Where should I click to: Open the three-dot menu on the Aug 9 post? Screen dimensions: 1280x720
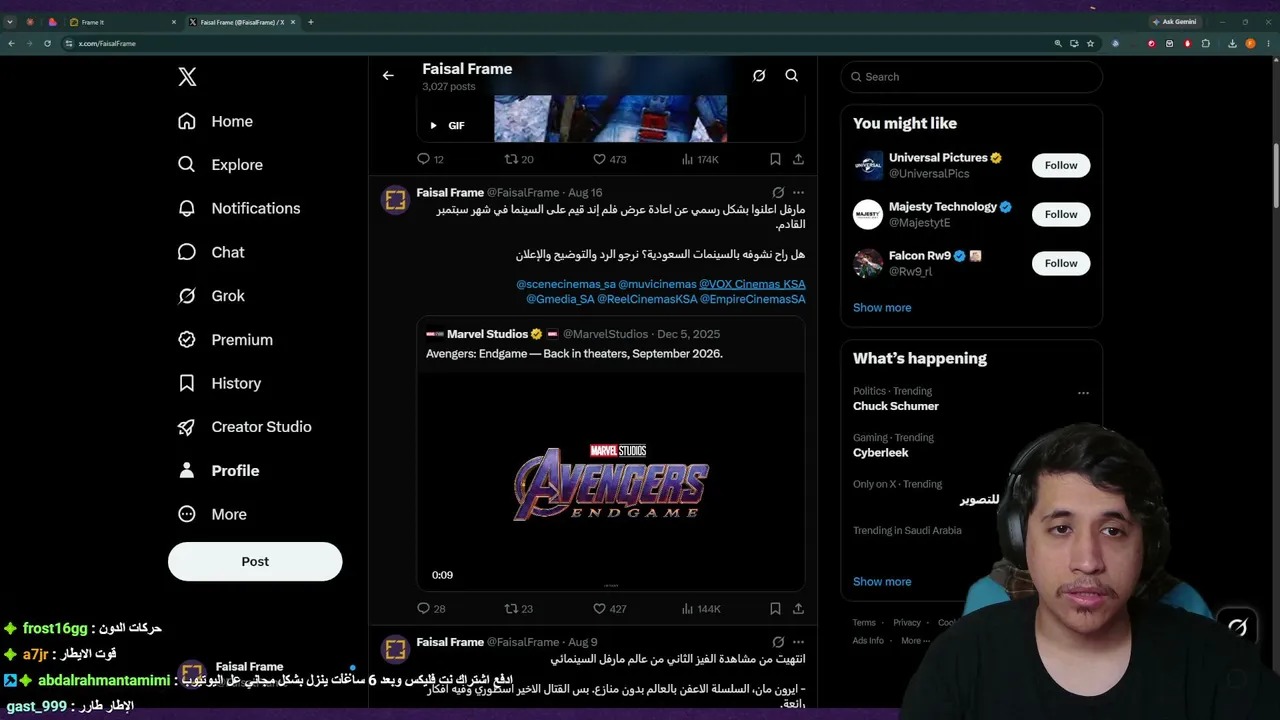[798, 642]
